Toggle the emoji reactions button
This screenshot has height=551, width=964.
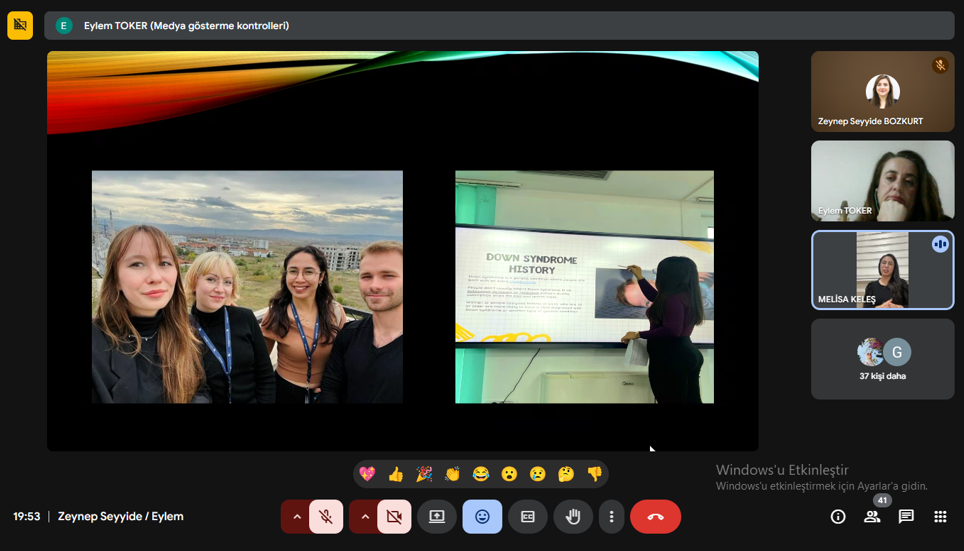482,516
